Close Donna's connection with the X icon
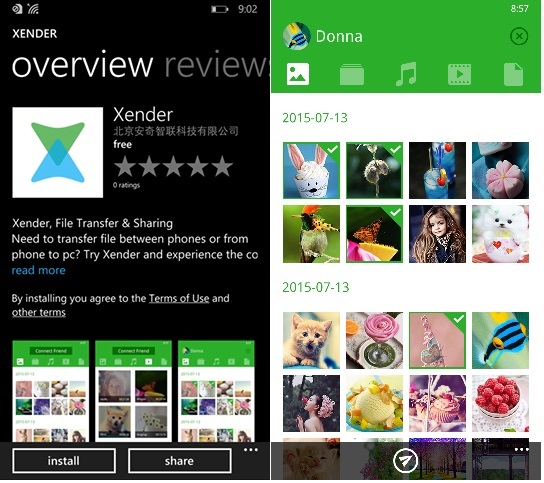 pyautogui.click(x=519, y=36)
